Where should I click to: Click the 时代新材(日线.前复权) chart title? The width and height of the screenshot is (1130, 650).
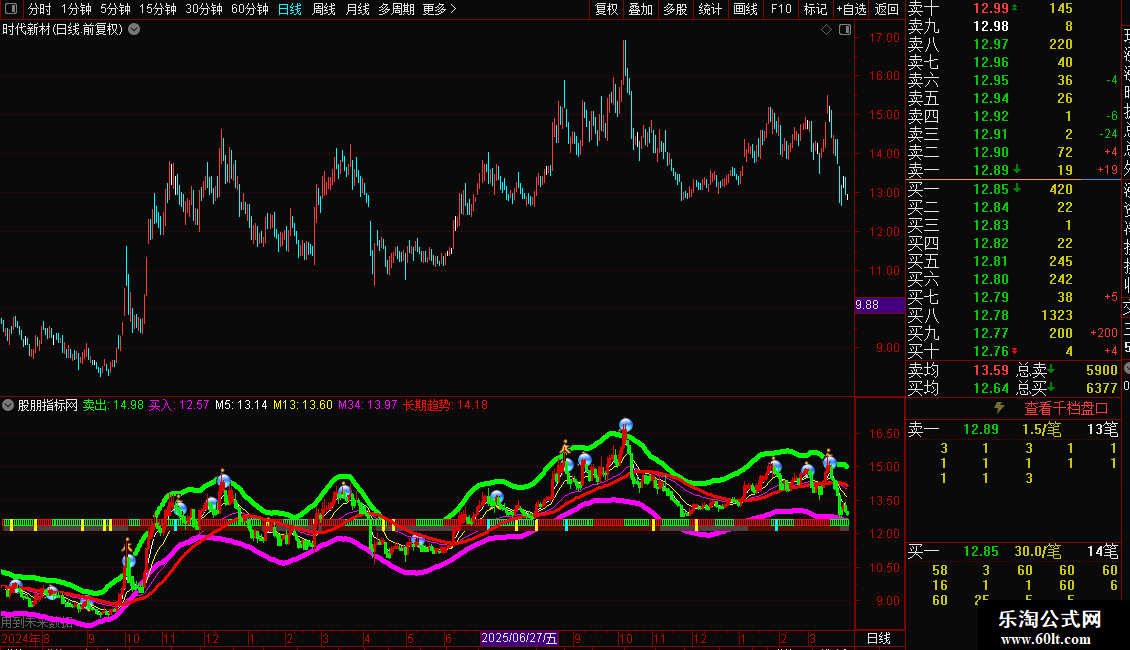pos(62,30)
